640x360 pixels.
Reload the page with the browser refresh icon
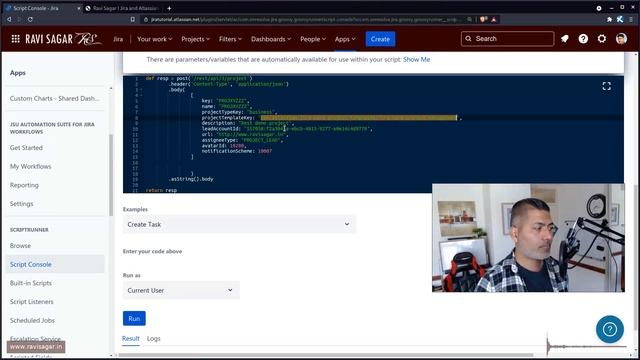[x=30, y=19]
